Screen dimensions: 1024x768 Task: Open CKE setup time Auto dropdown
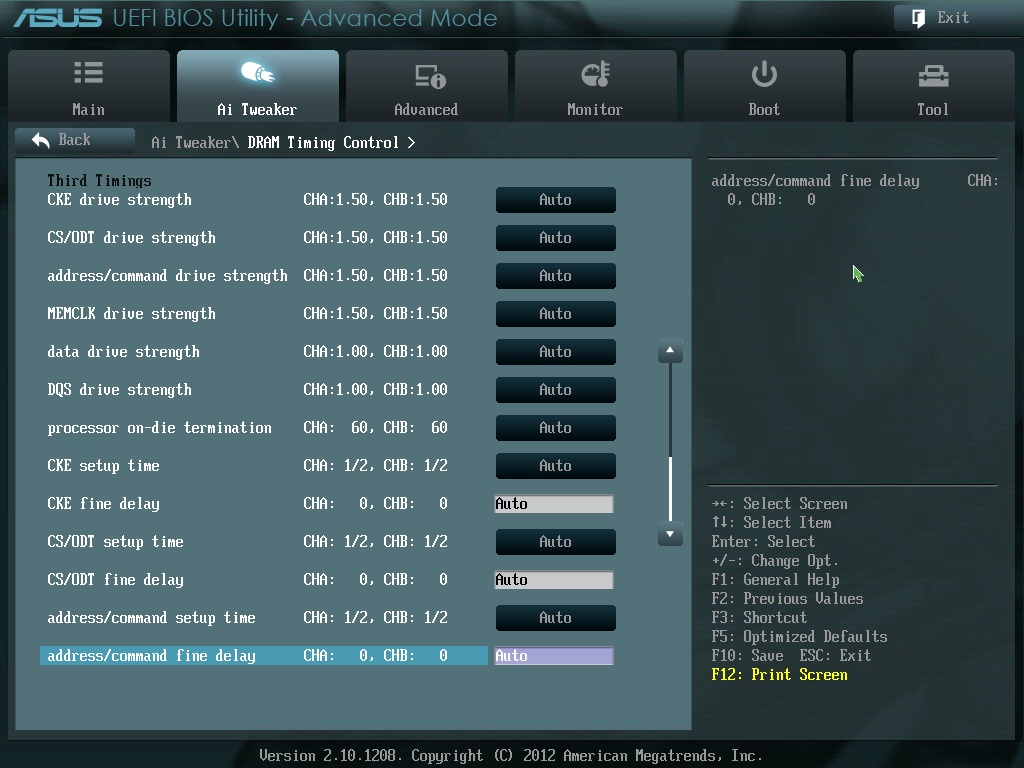(x=556, y=466)
